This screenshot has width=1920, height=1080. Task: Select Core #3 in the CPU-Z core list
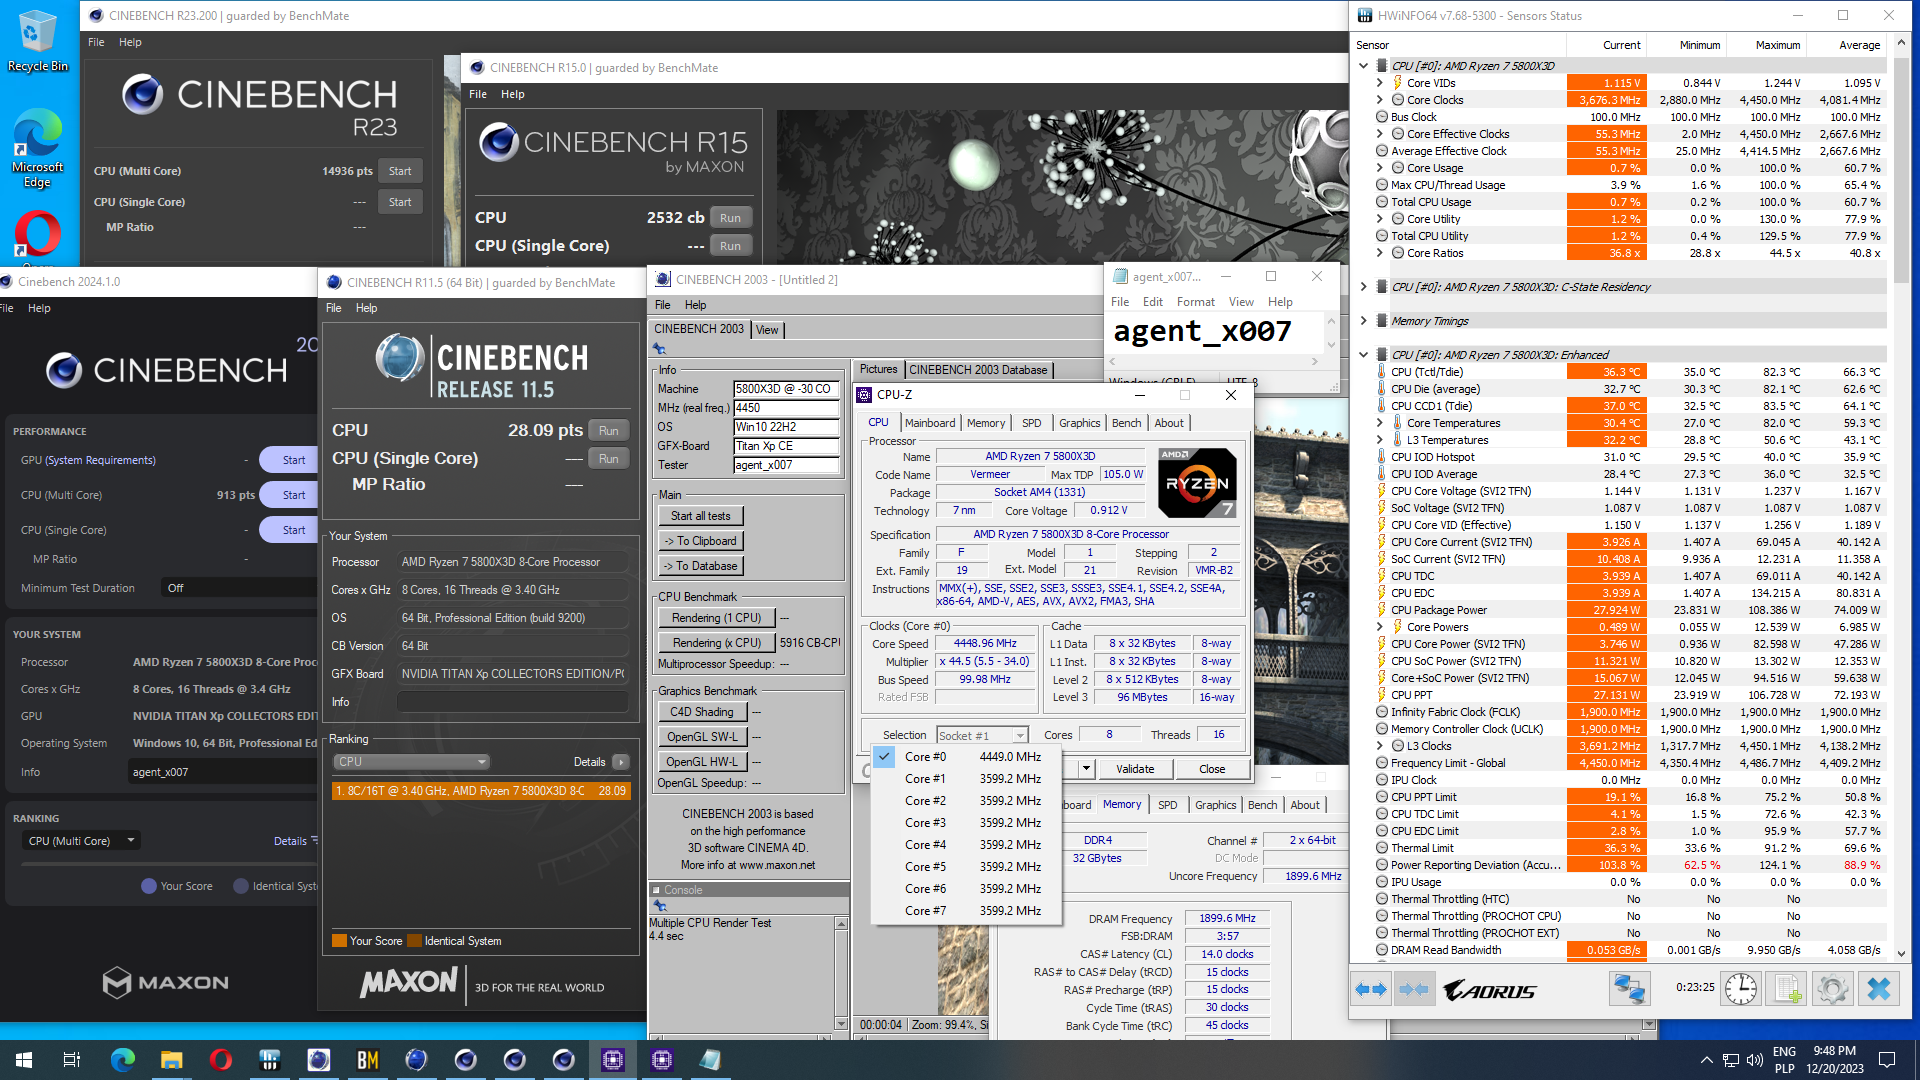[966, 823]
